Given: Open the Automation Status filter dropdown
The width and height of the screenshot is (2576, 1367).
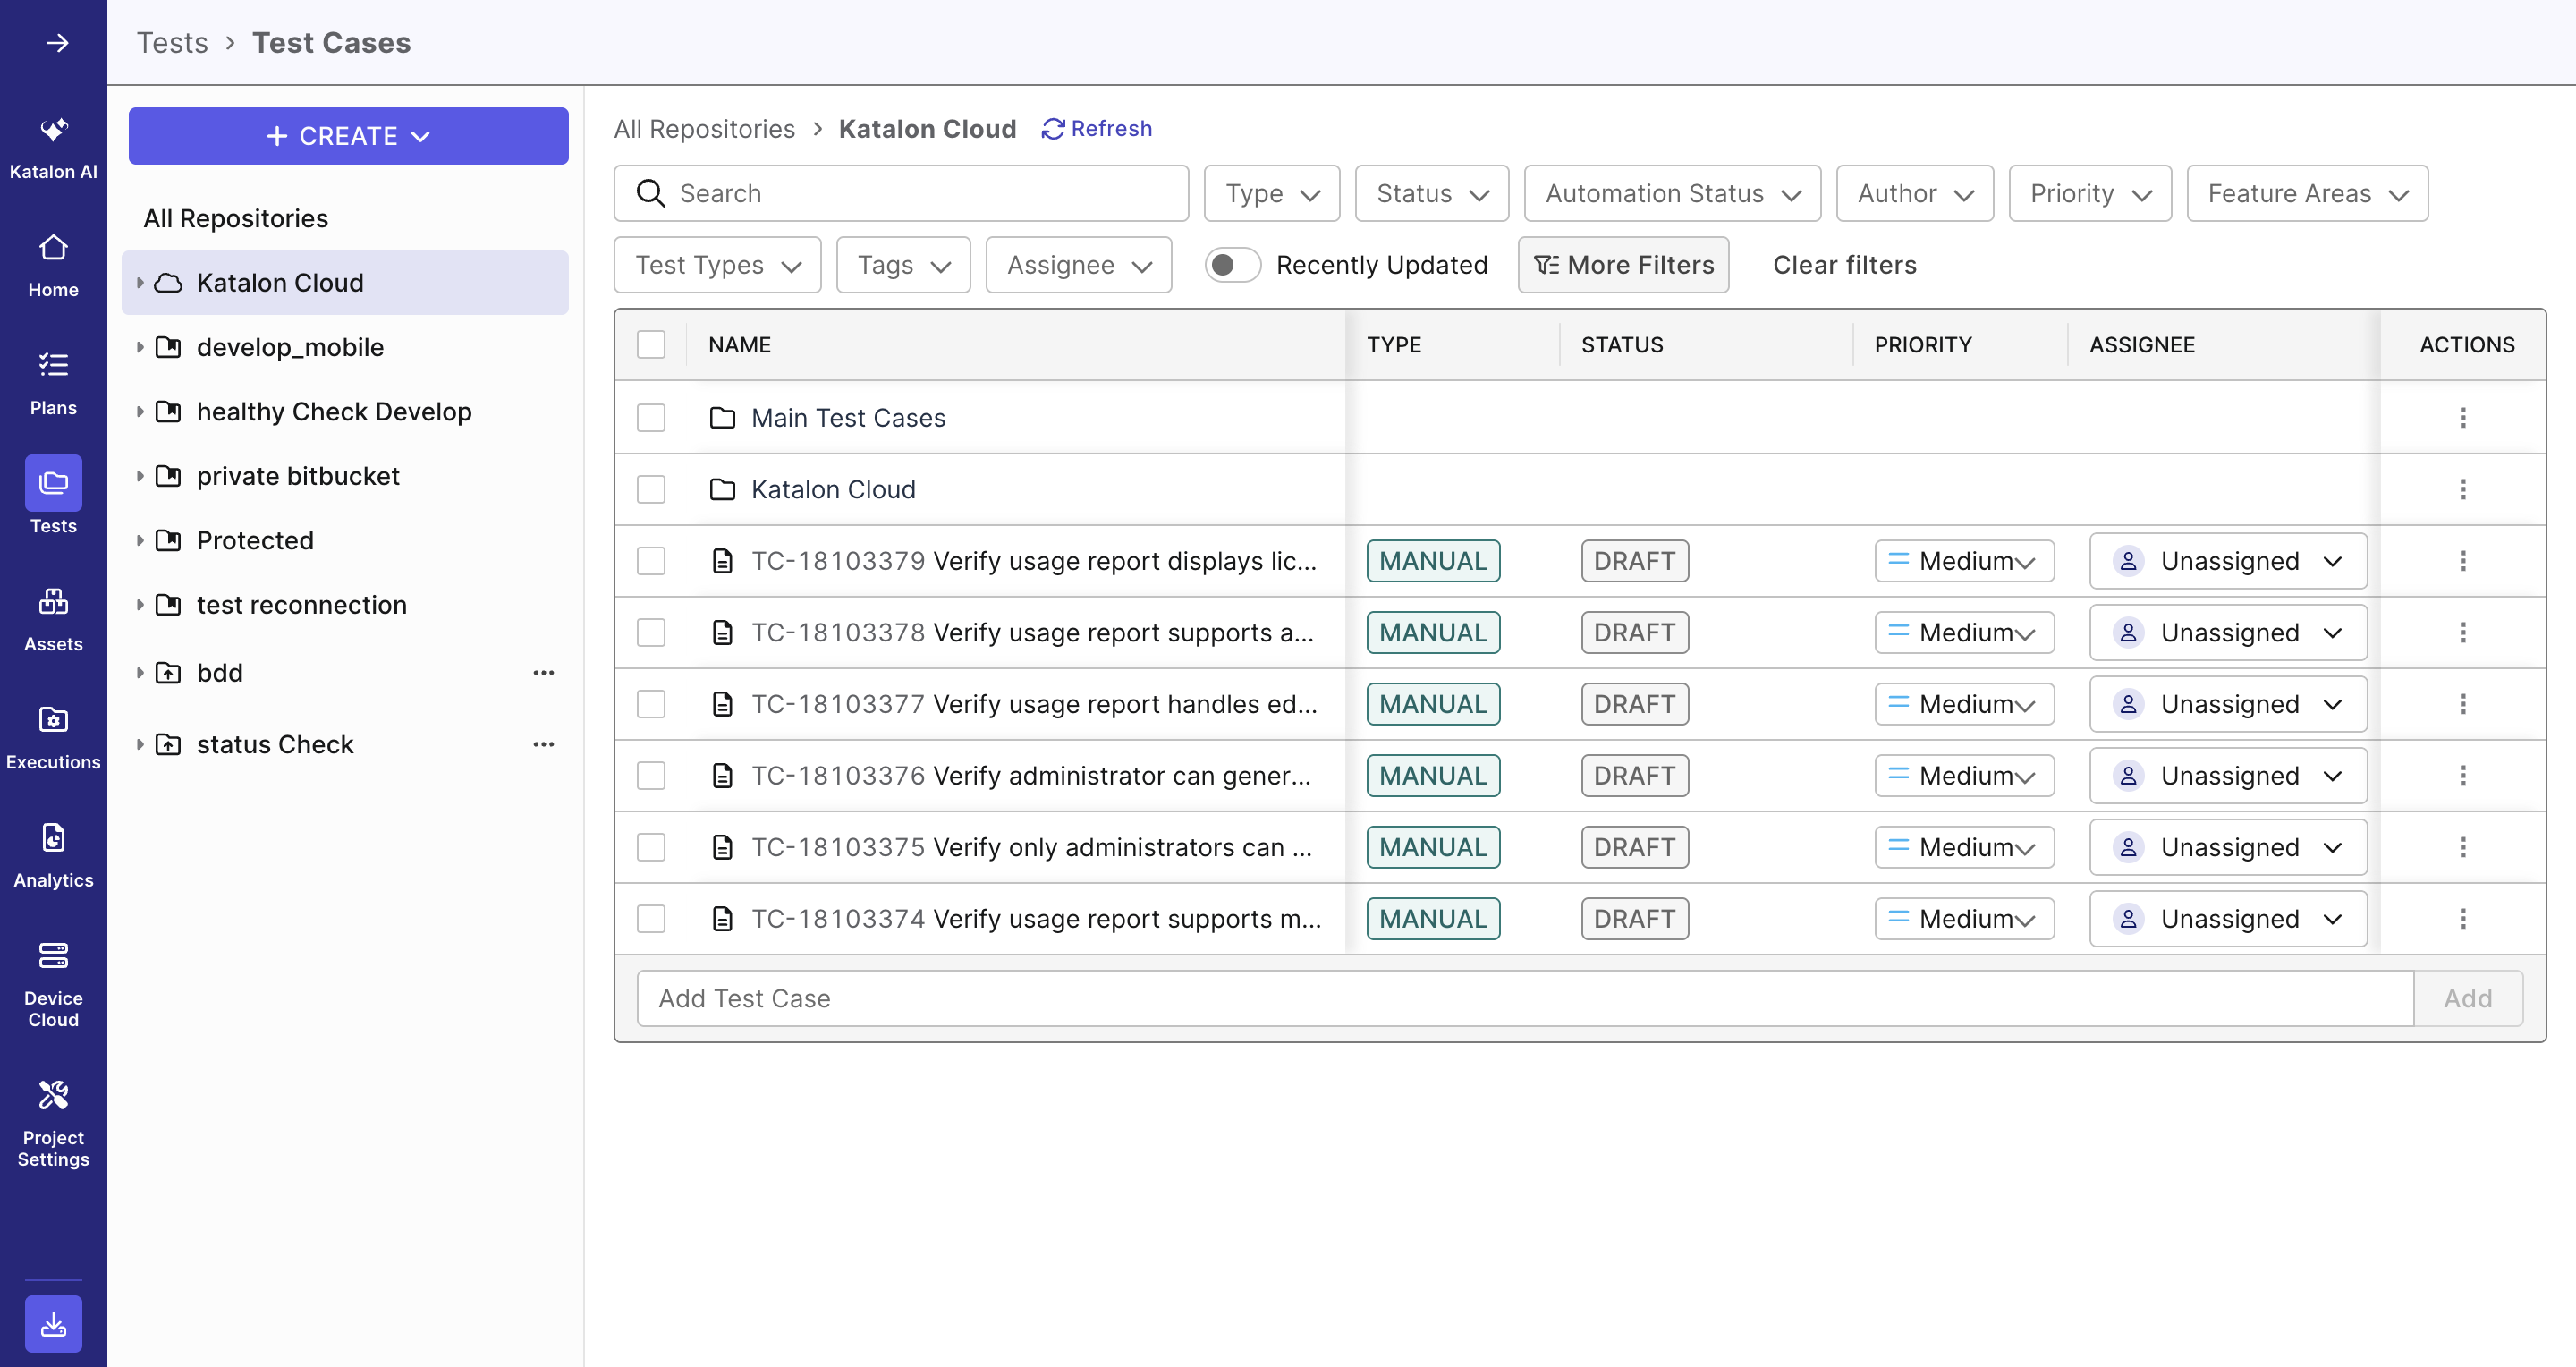Looking at the screenshot, I should pyautogui.click(x=1672, y=193).
